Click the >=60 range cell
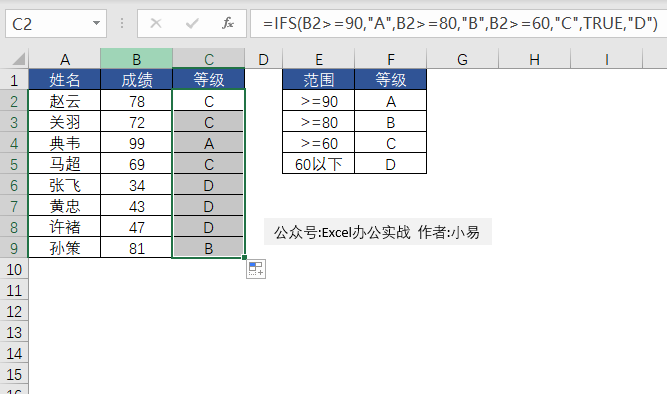The width and height of the screenshot is (667, 394). tap(319, 143)
